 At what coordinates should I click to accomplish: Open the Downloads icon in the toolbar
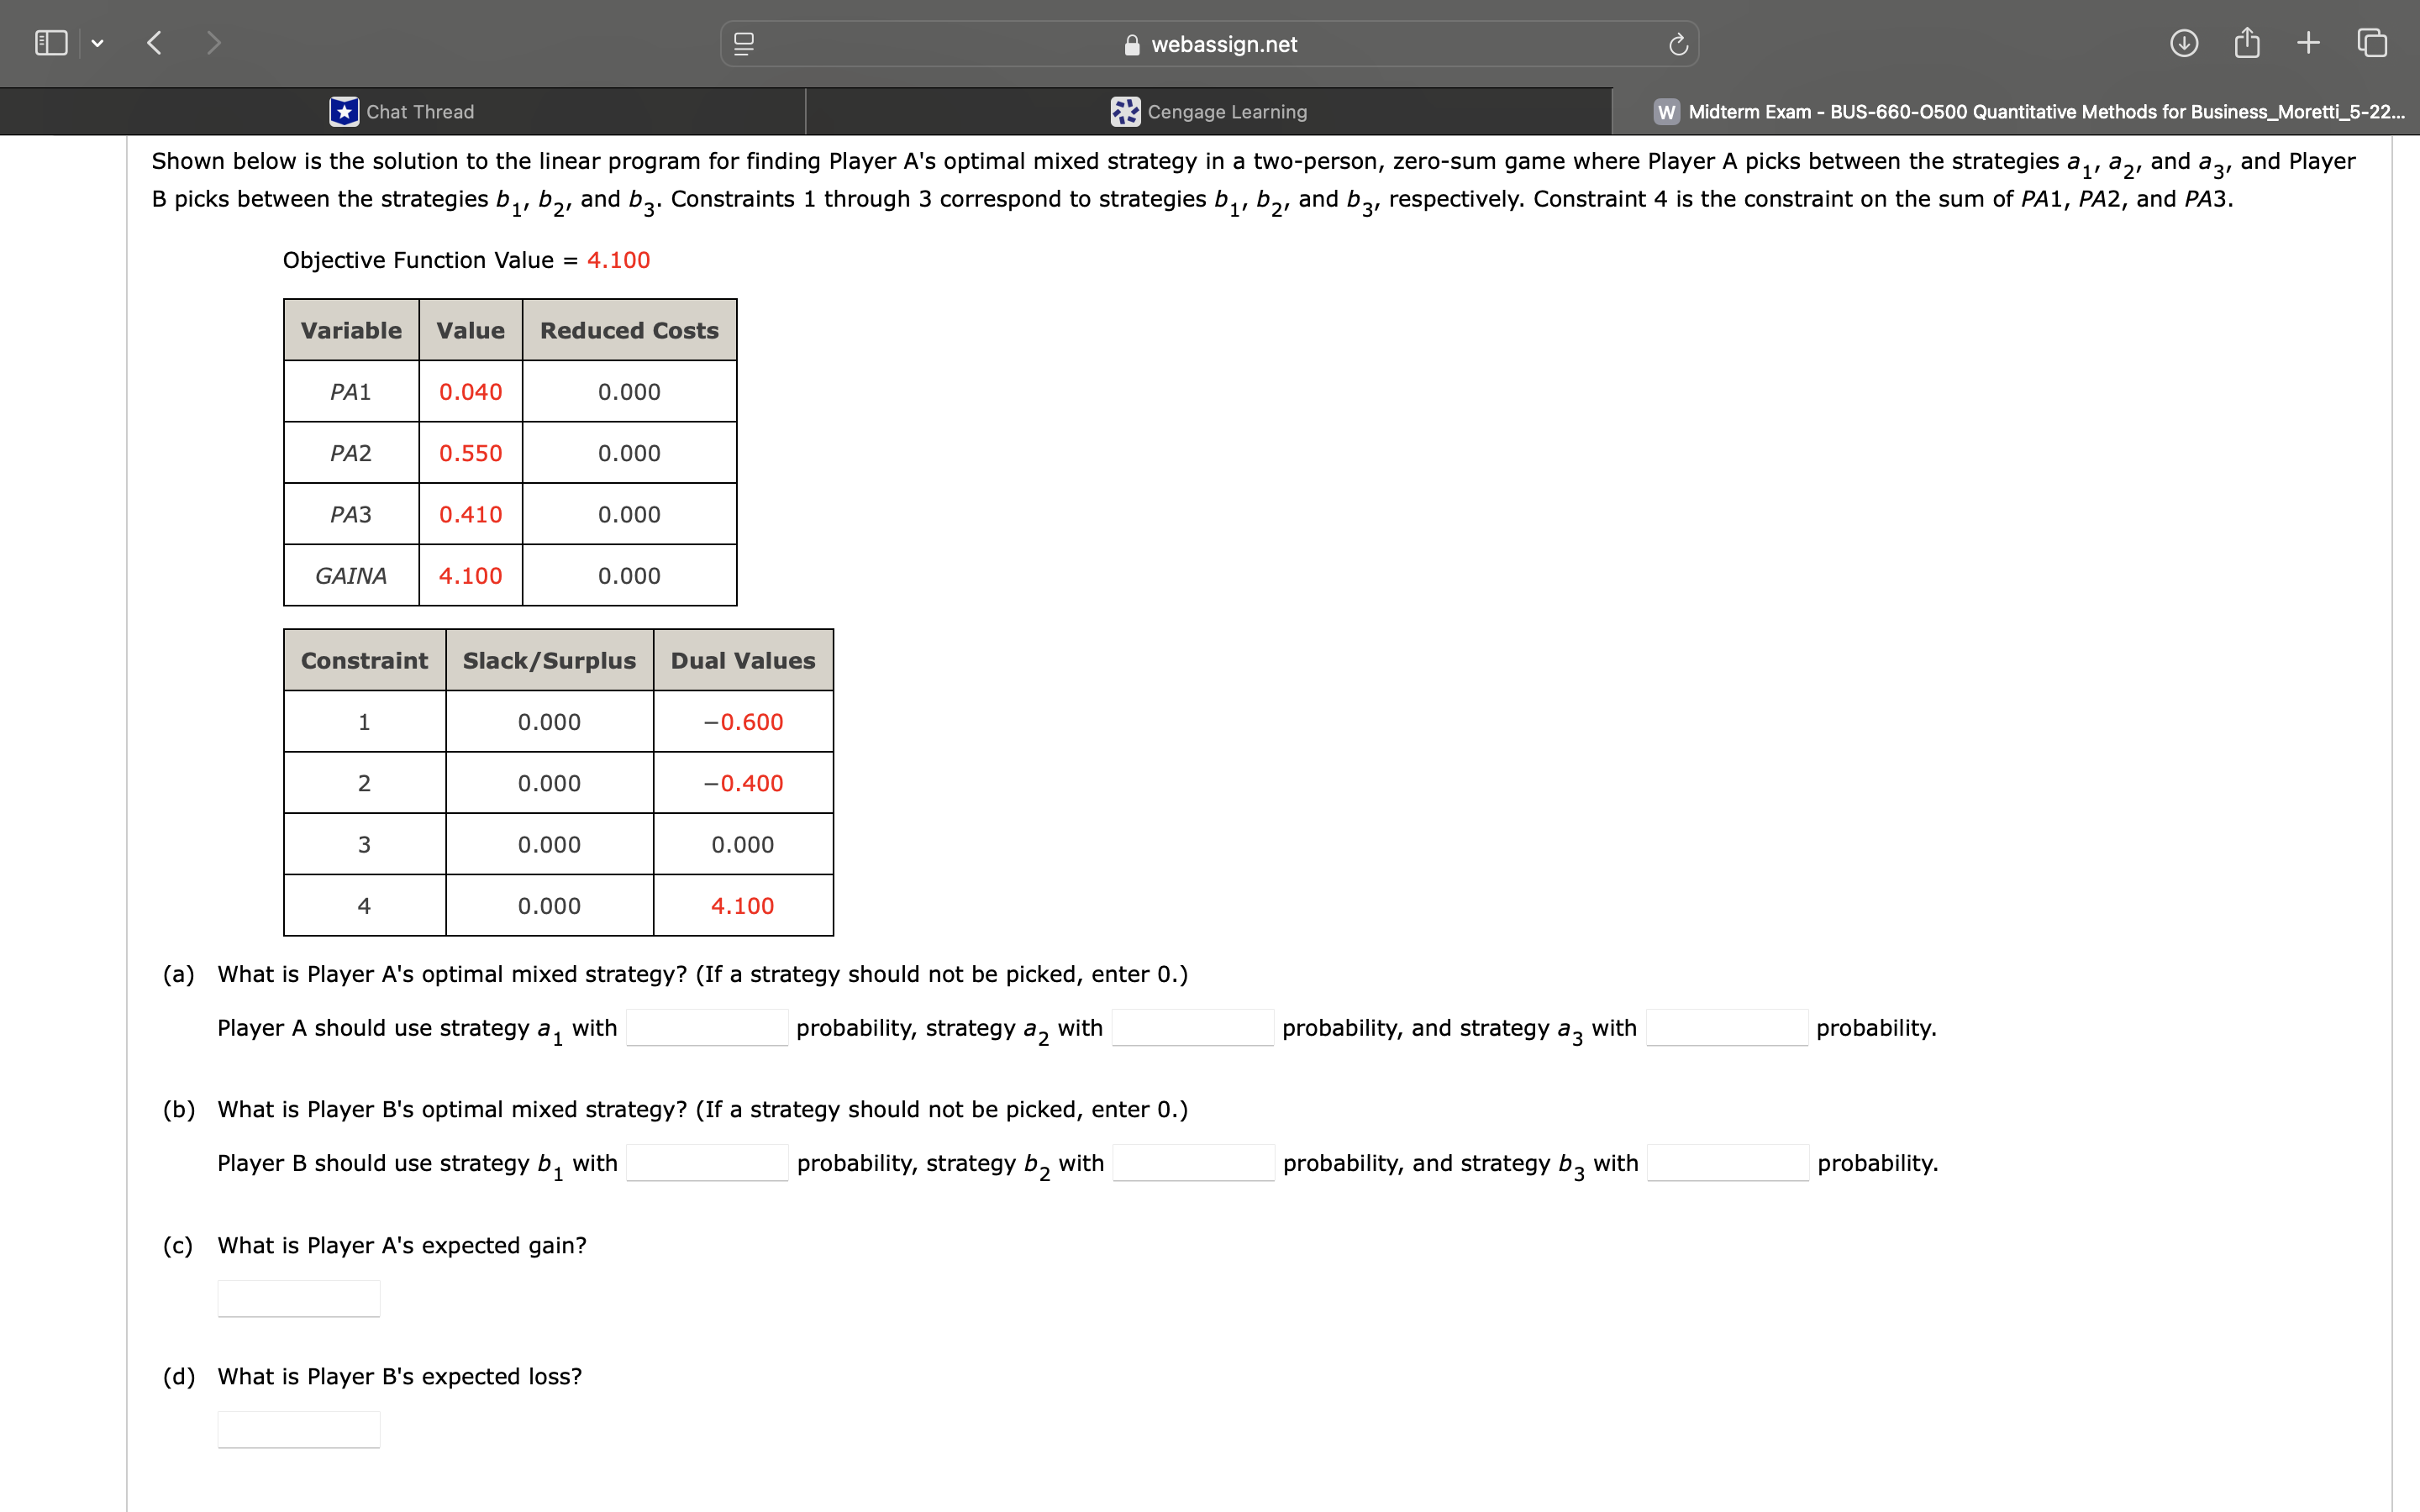tap(2185, 43)
